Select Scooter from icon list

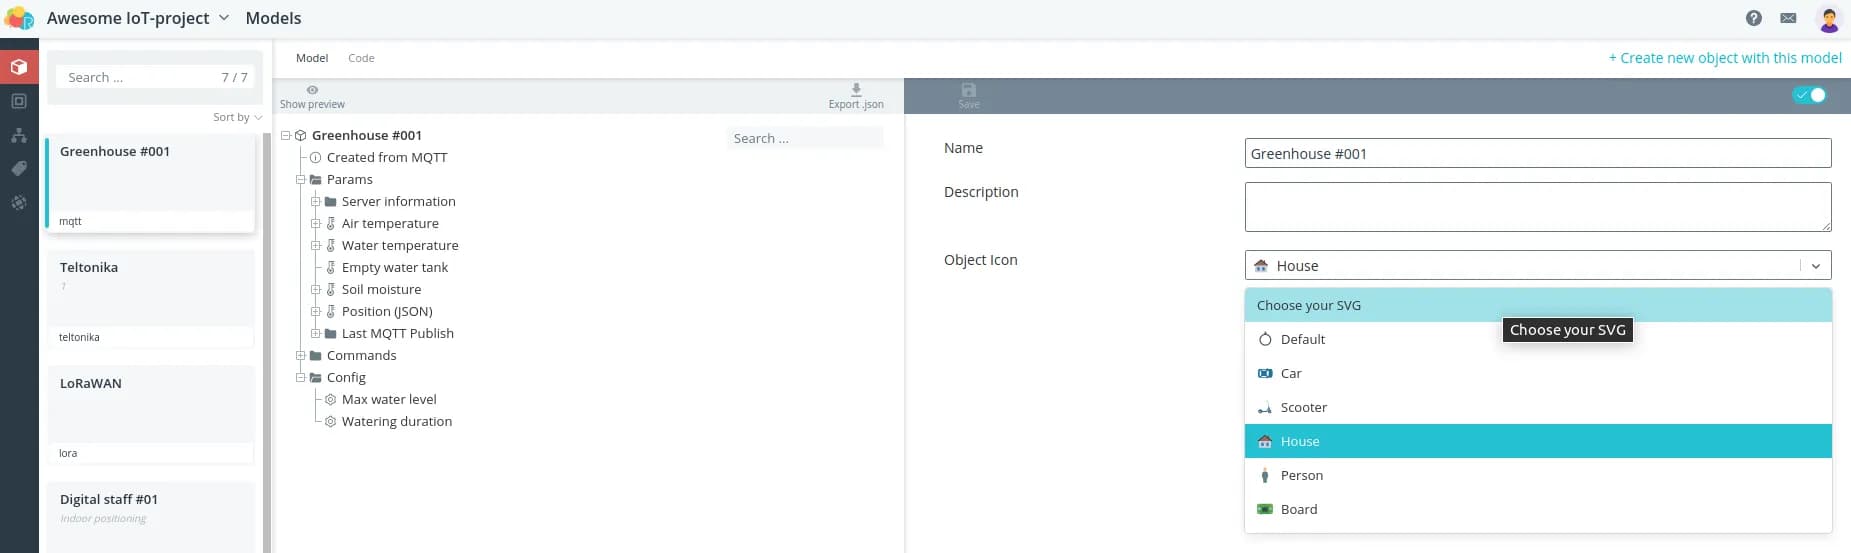(1303, 407)
